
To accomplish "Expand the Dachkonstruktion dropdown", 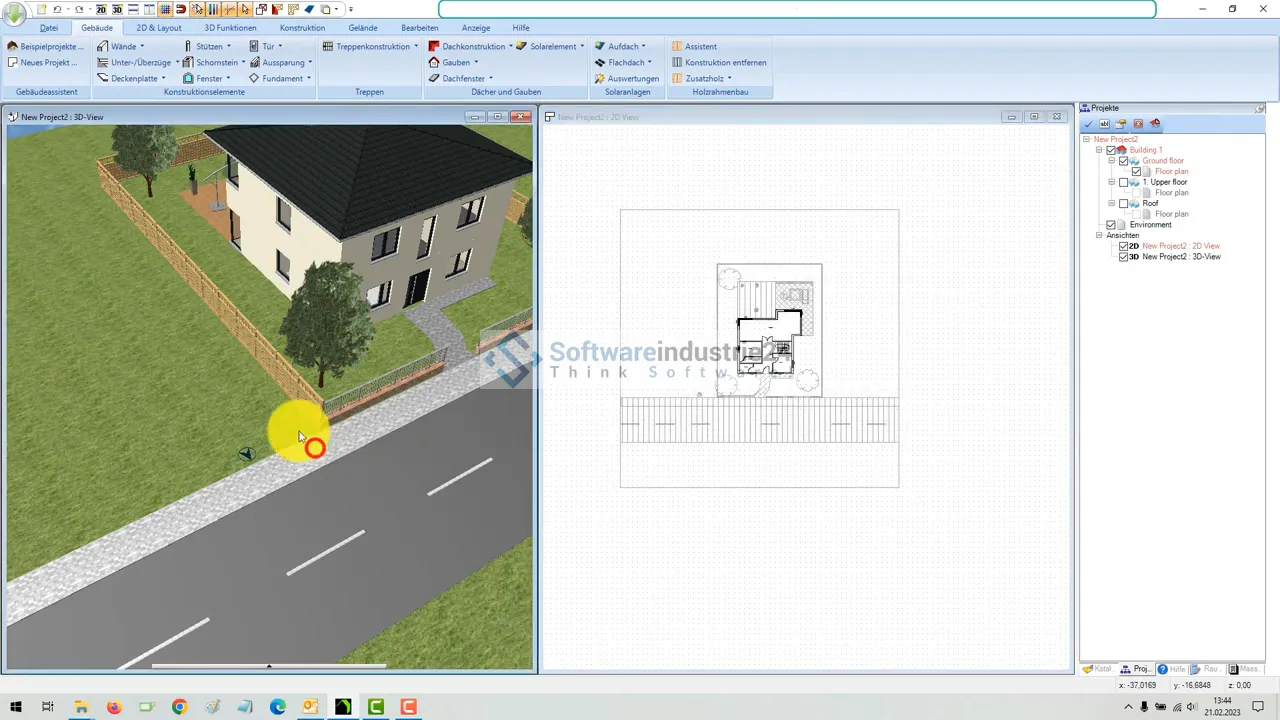I will tap(511, 46).
